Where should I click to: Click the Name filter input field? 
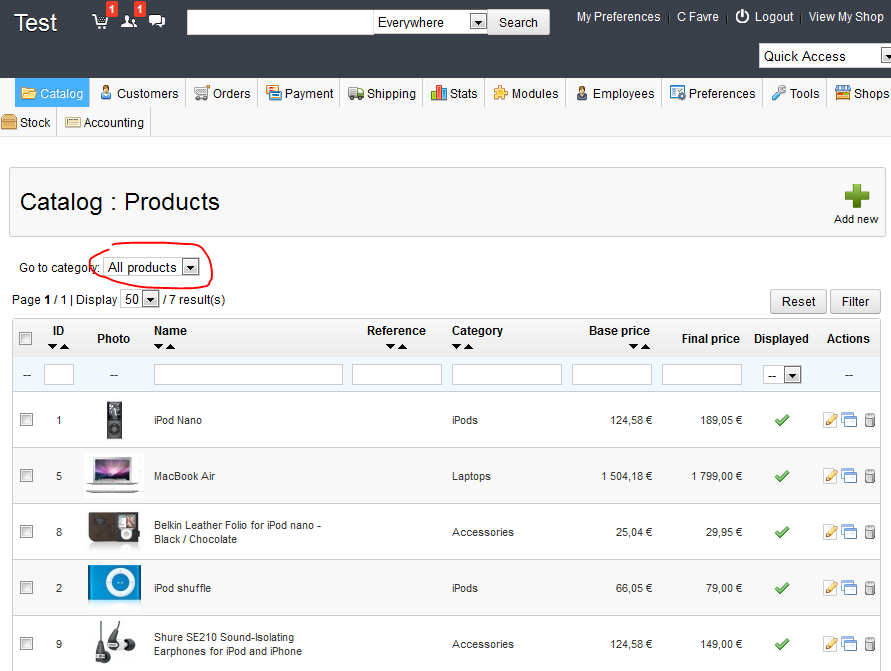[248, 374]
